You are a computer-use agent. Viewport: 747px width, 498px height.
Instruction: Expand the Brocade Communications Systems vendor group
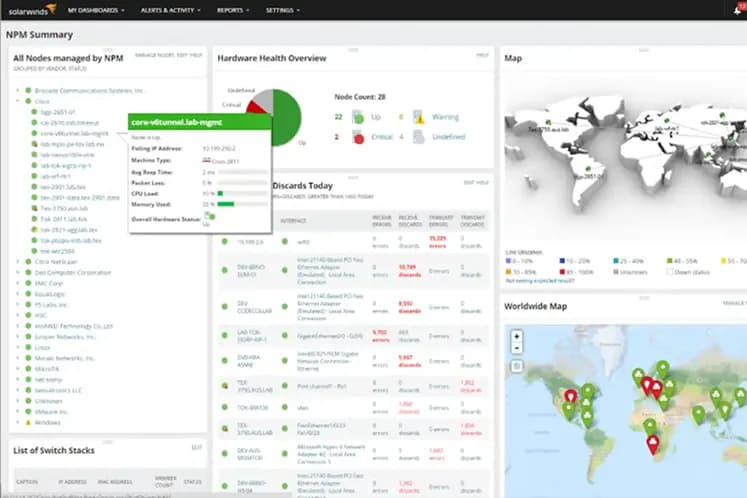point(18,90)
